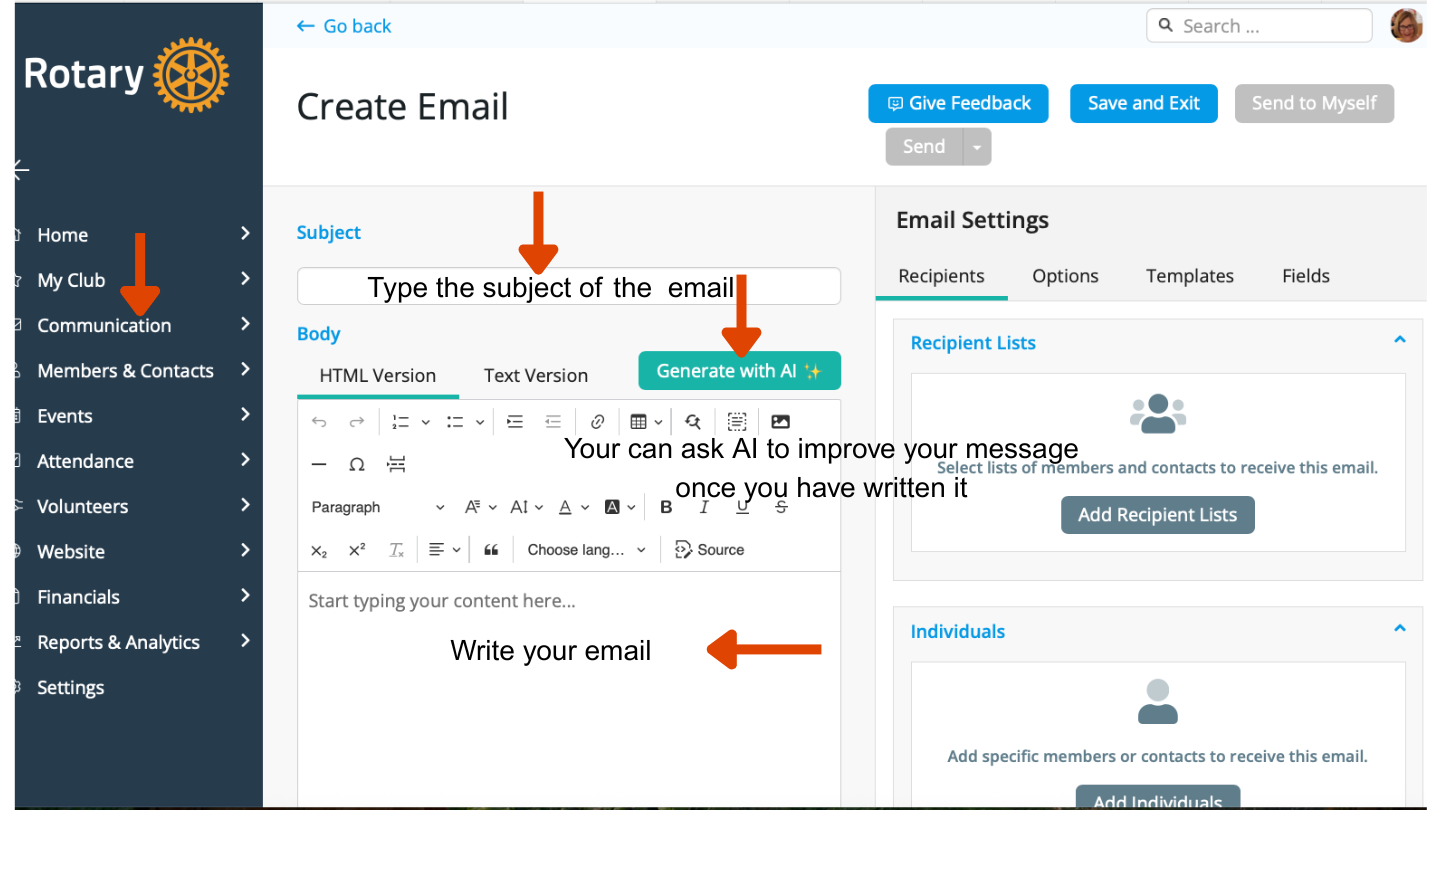
Task: Open the Website menu in sidebar
Action: pyautogui.click(x=70, y=552)
